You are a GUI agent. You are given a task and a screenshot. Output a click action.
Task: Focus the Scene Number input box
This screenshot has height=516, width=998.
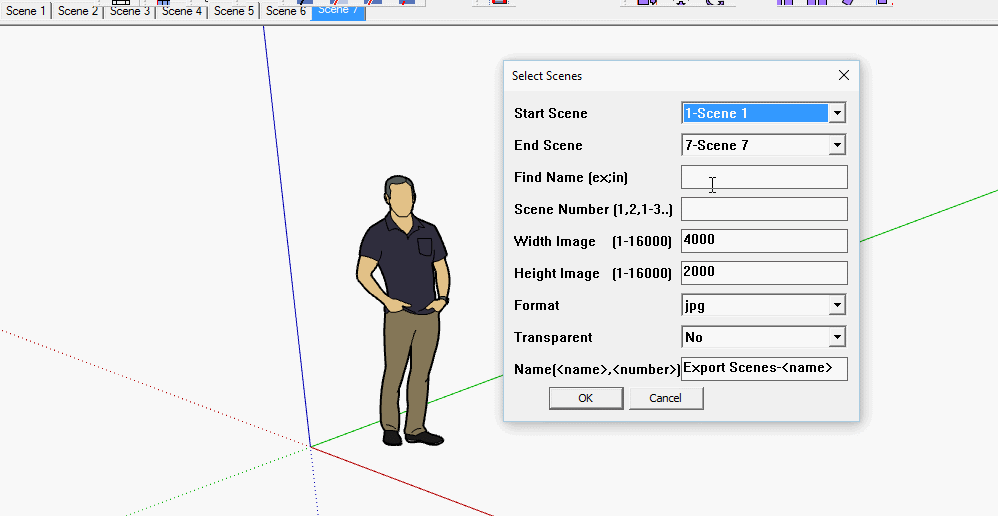(764, 209)
